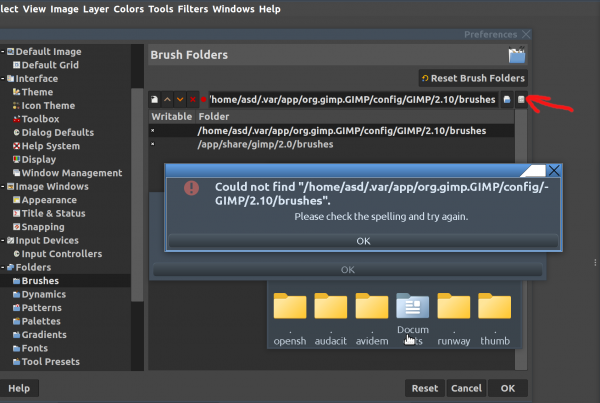Select Input Devices in the tree
The height and width of the screenshot is (403, 600).
[47, 240]
